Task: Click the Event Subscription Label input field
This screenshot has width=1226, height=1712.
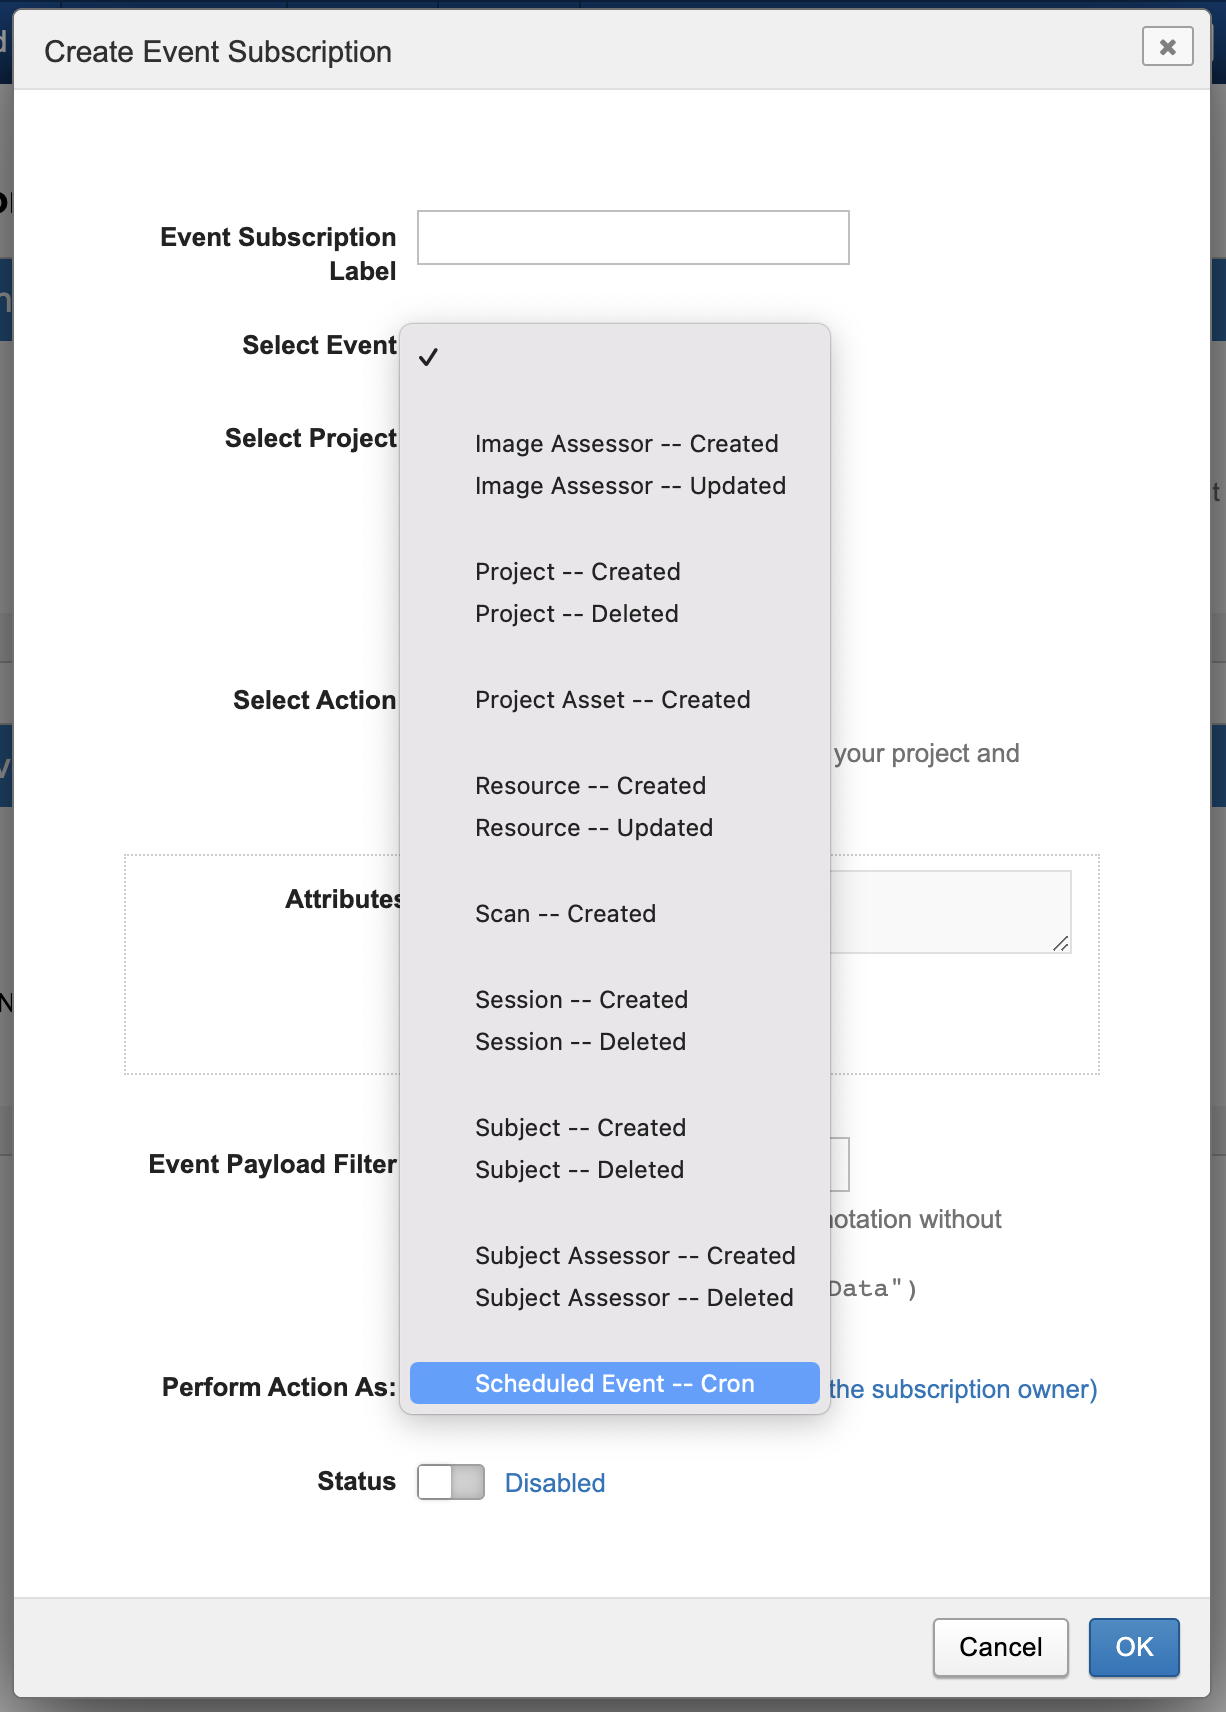Action: (x=633, y=238)
